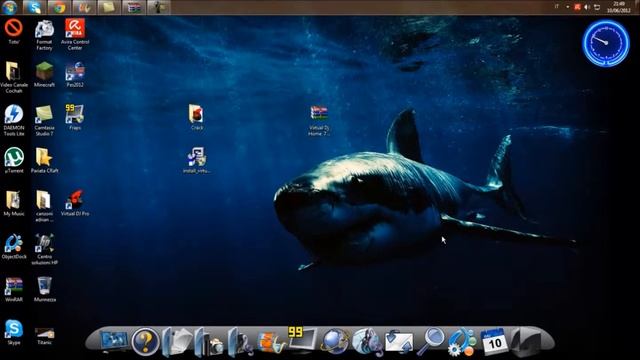640x360 pixels.
Task: Click the music-note disc dock icon
Action: pos(367,341)
